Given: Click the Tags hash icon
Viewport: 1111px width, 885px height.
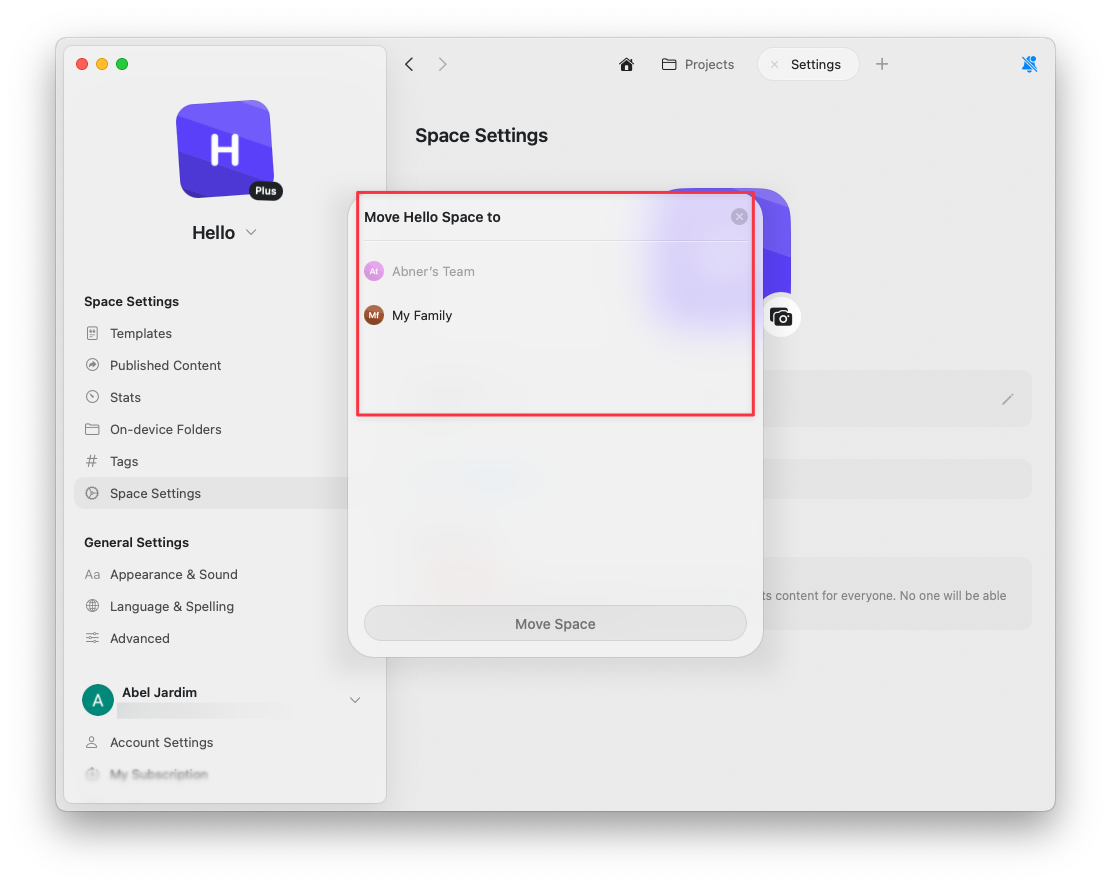Looking at the screenshot, I should 92,461.
